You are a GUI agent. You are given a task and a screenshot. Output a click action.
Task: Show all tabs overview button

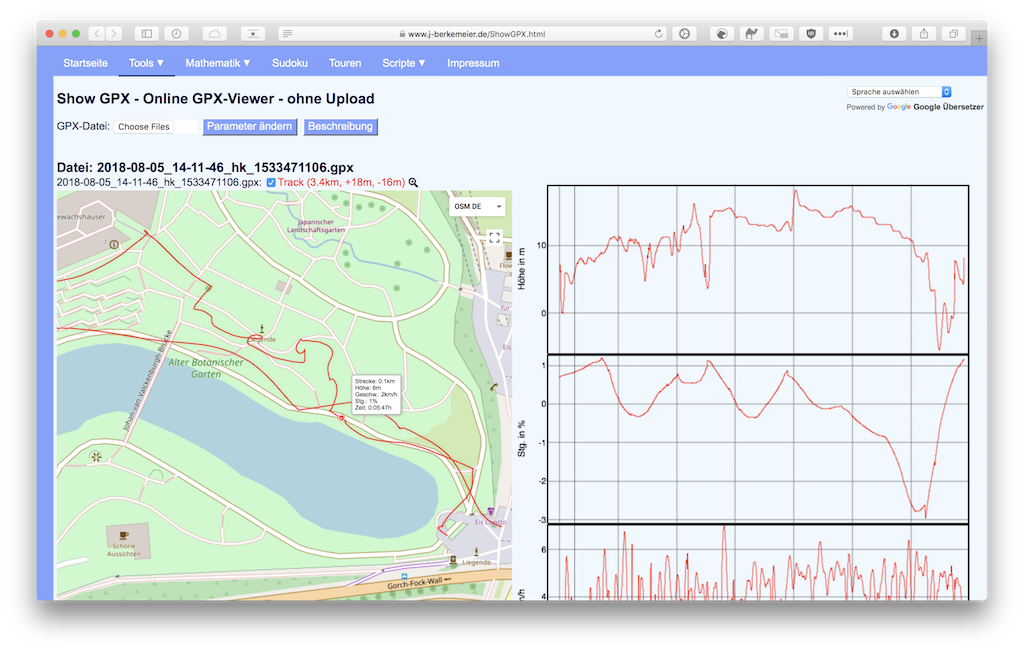pyautogui.click(x=953, y=34)
